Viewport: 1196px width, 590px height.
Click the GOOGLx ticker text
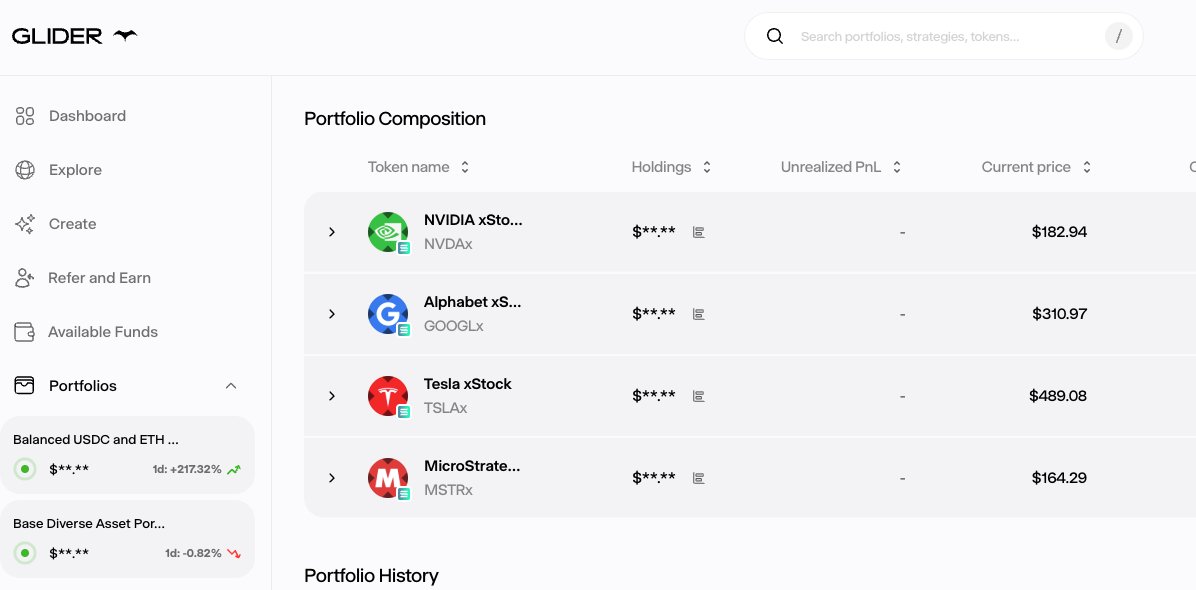pyautogui.click(x=454, y=326)
